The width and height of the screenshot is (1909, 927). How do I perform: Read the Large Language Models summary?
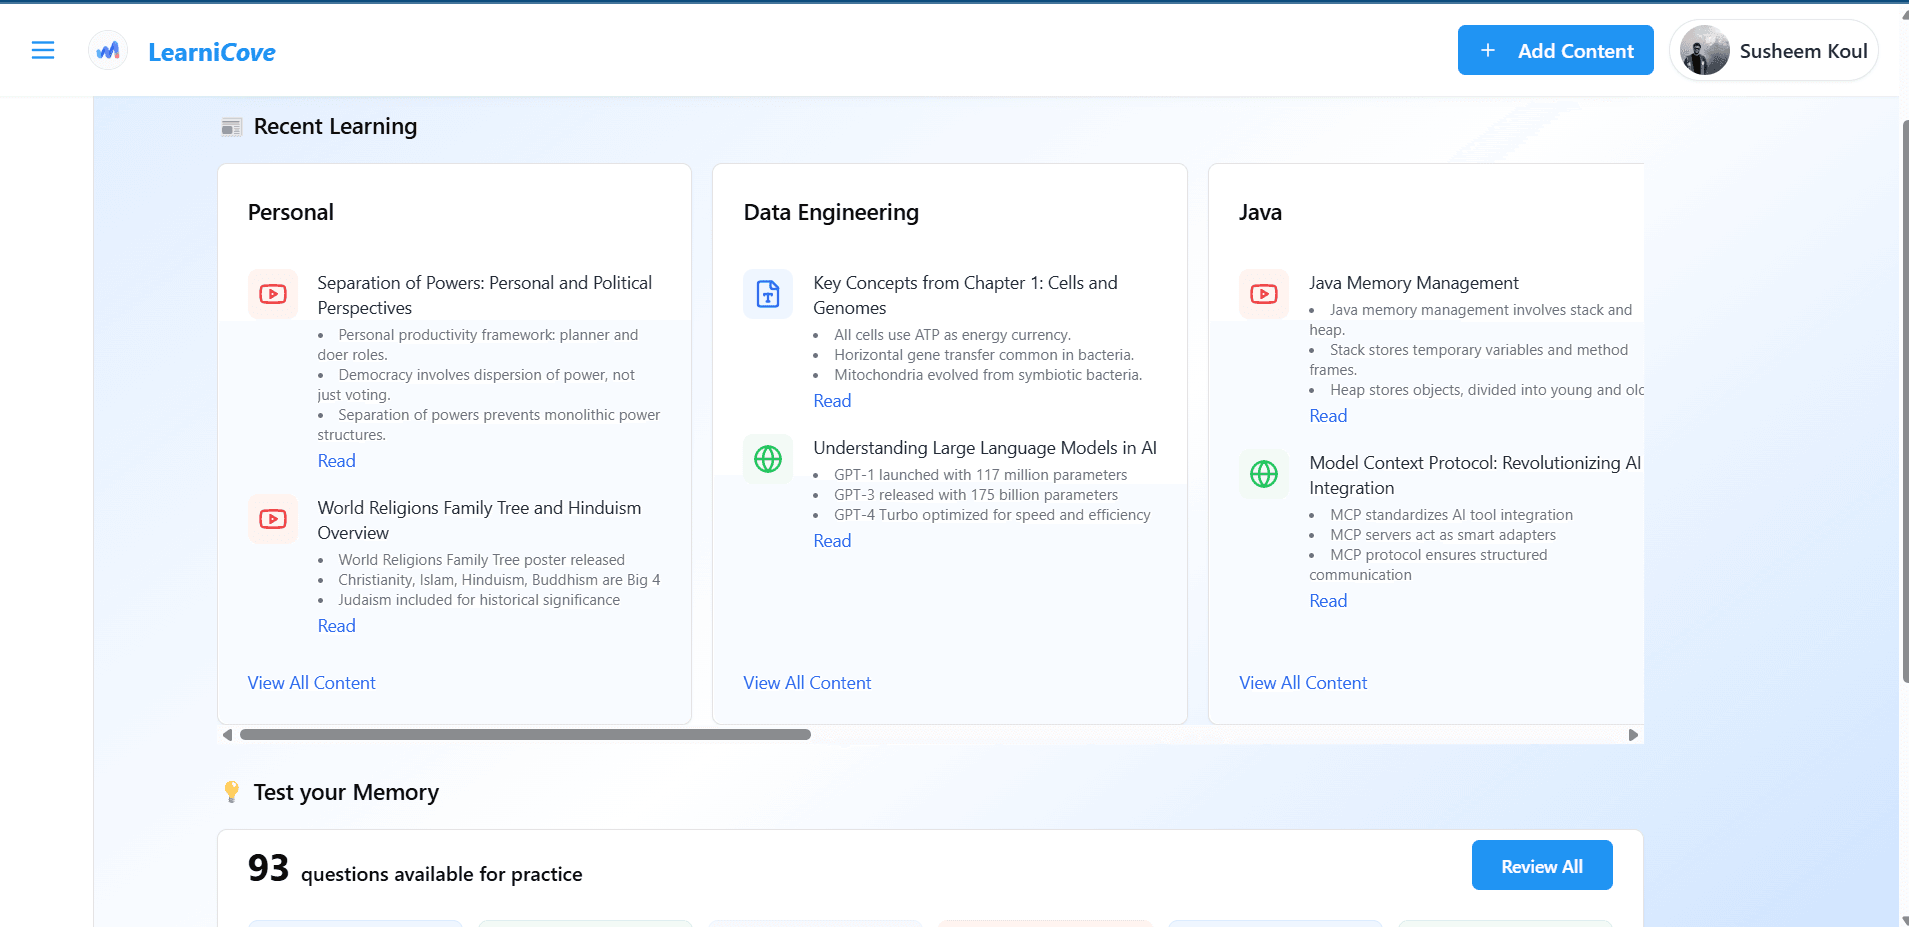click(832, 541)
